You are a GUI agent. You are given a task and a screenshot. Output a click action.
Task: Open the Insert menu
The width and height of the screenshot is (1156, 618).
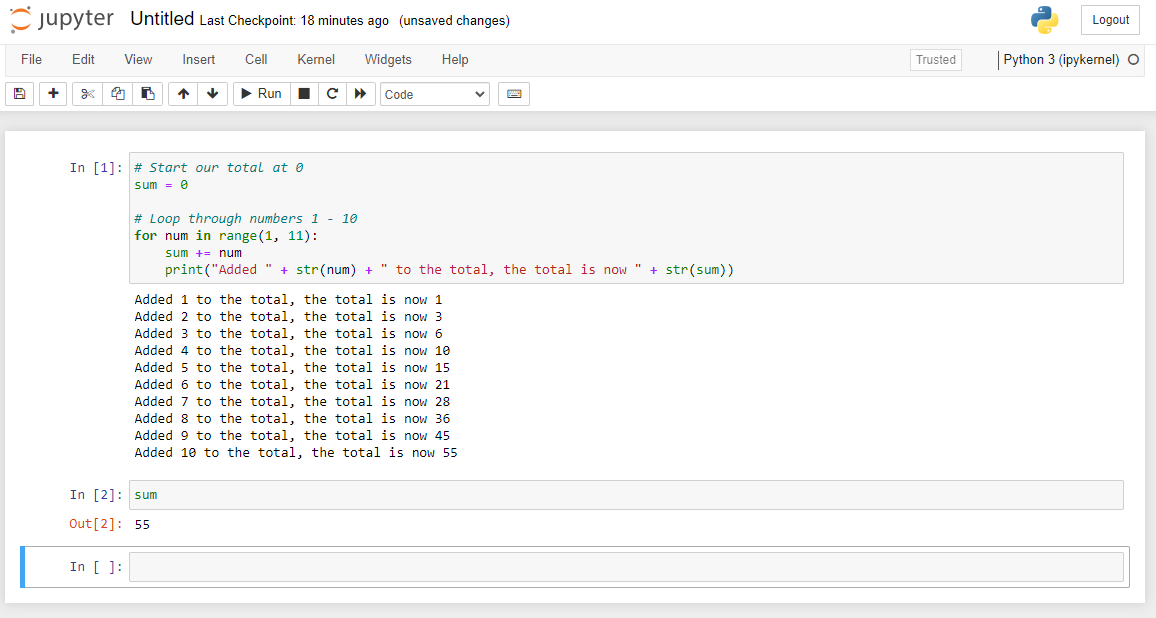(x=199, y=60)
